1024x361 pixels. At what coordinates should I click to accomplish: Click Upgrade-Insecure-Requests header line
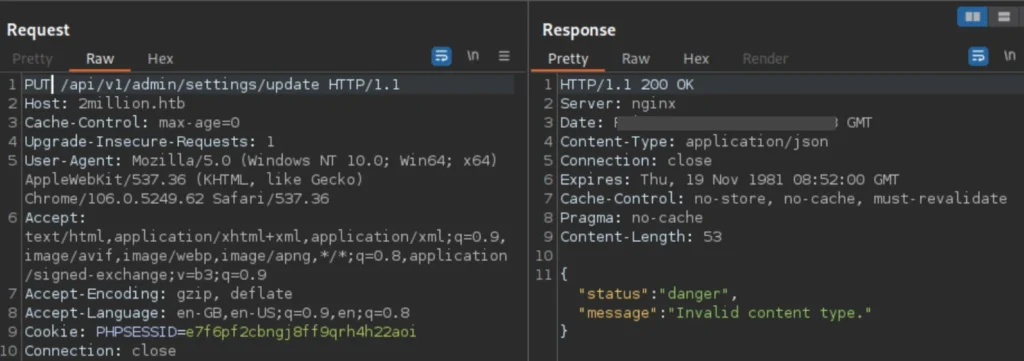(150, 142)
